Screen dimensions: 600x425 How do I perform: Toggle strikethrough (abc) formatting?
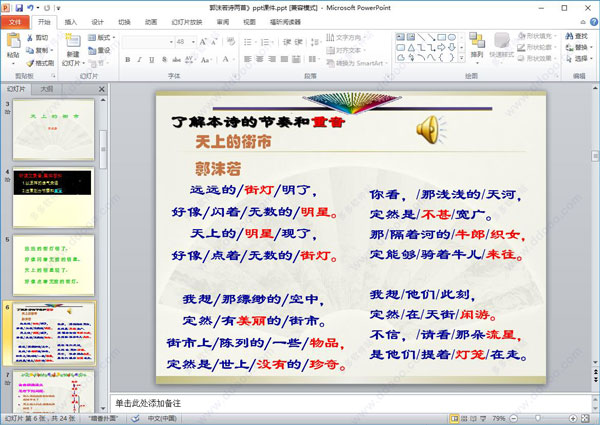(x=176, y=59)
